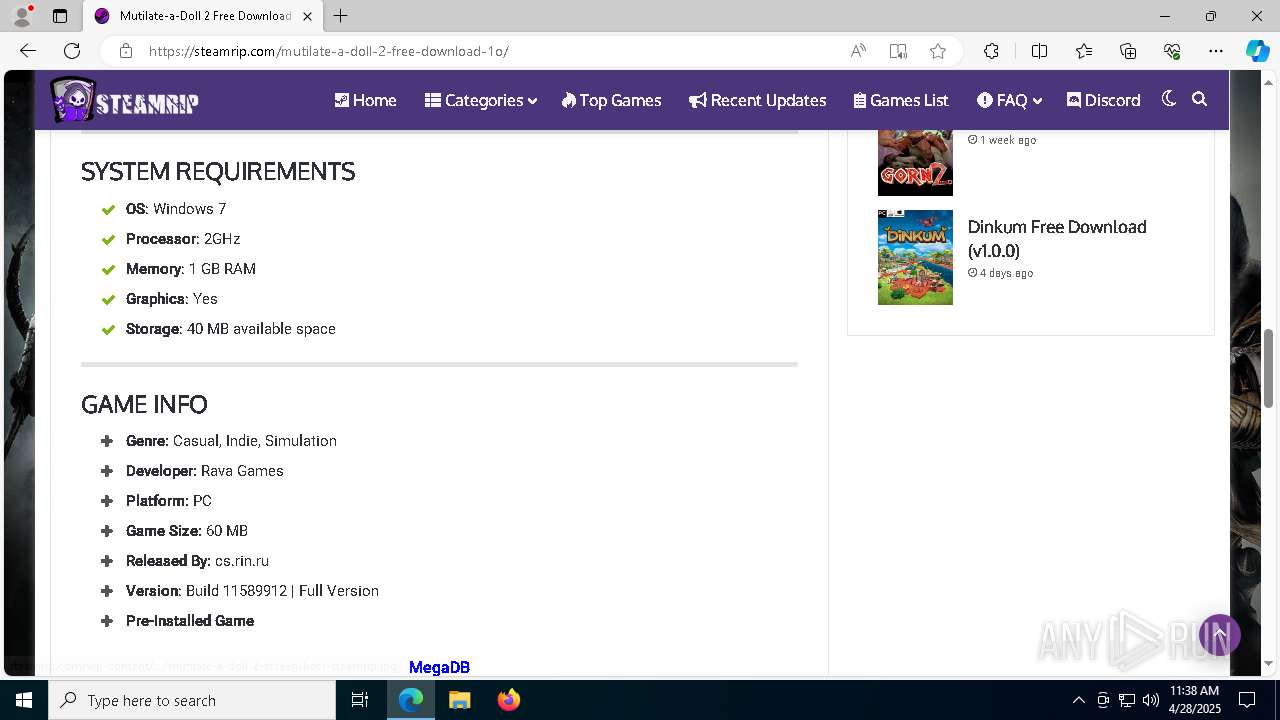This screenshot has width=1280, height=720.
Task: Open Dinkum Free Download link
Action: pyautogui.click(x=1057, y=239)
